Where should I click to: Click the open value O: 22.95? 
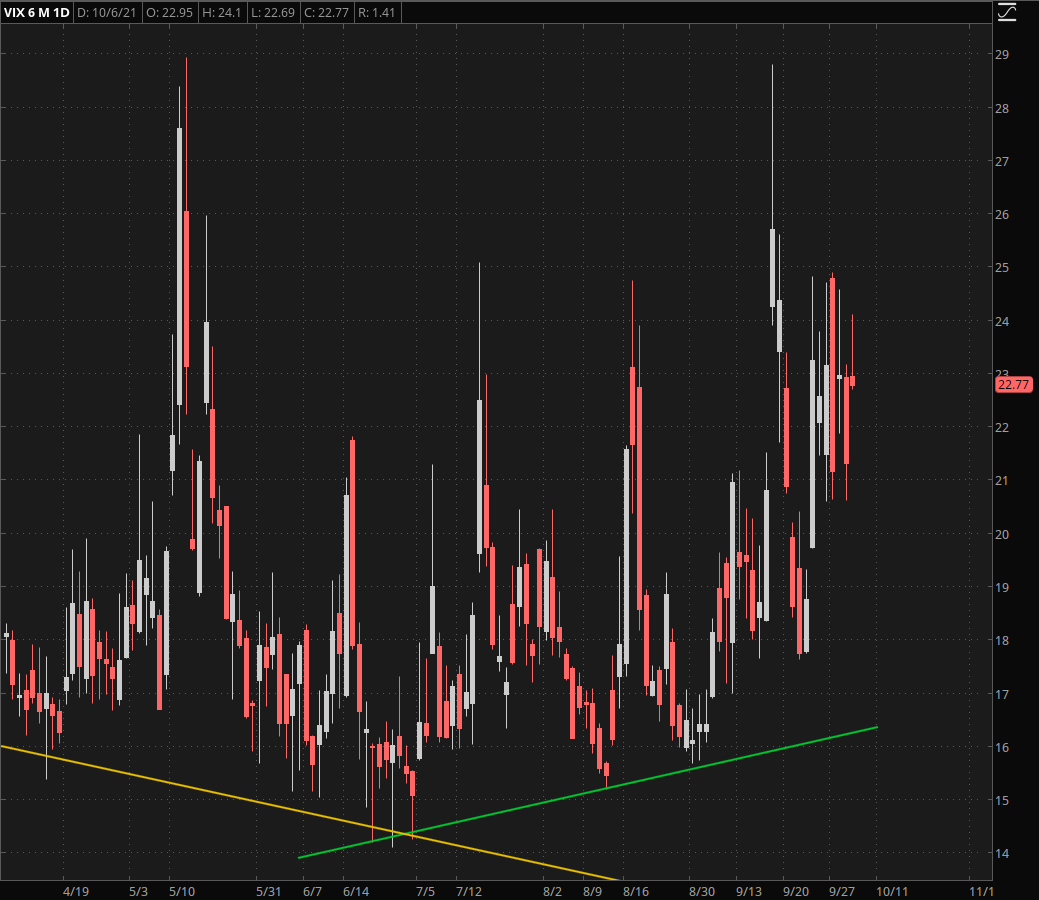tap(169, 13)
